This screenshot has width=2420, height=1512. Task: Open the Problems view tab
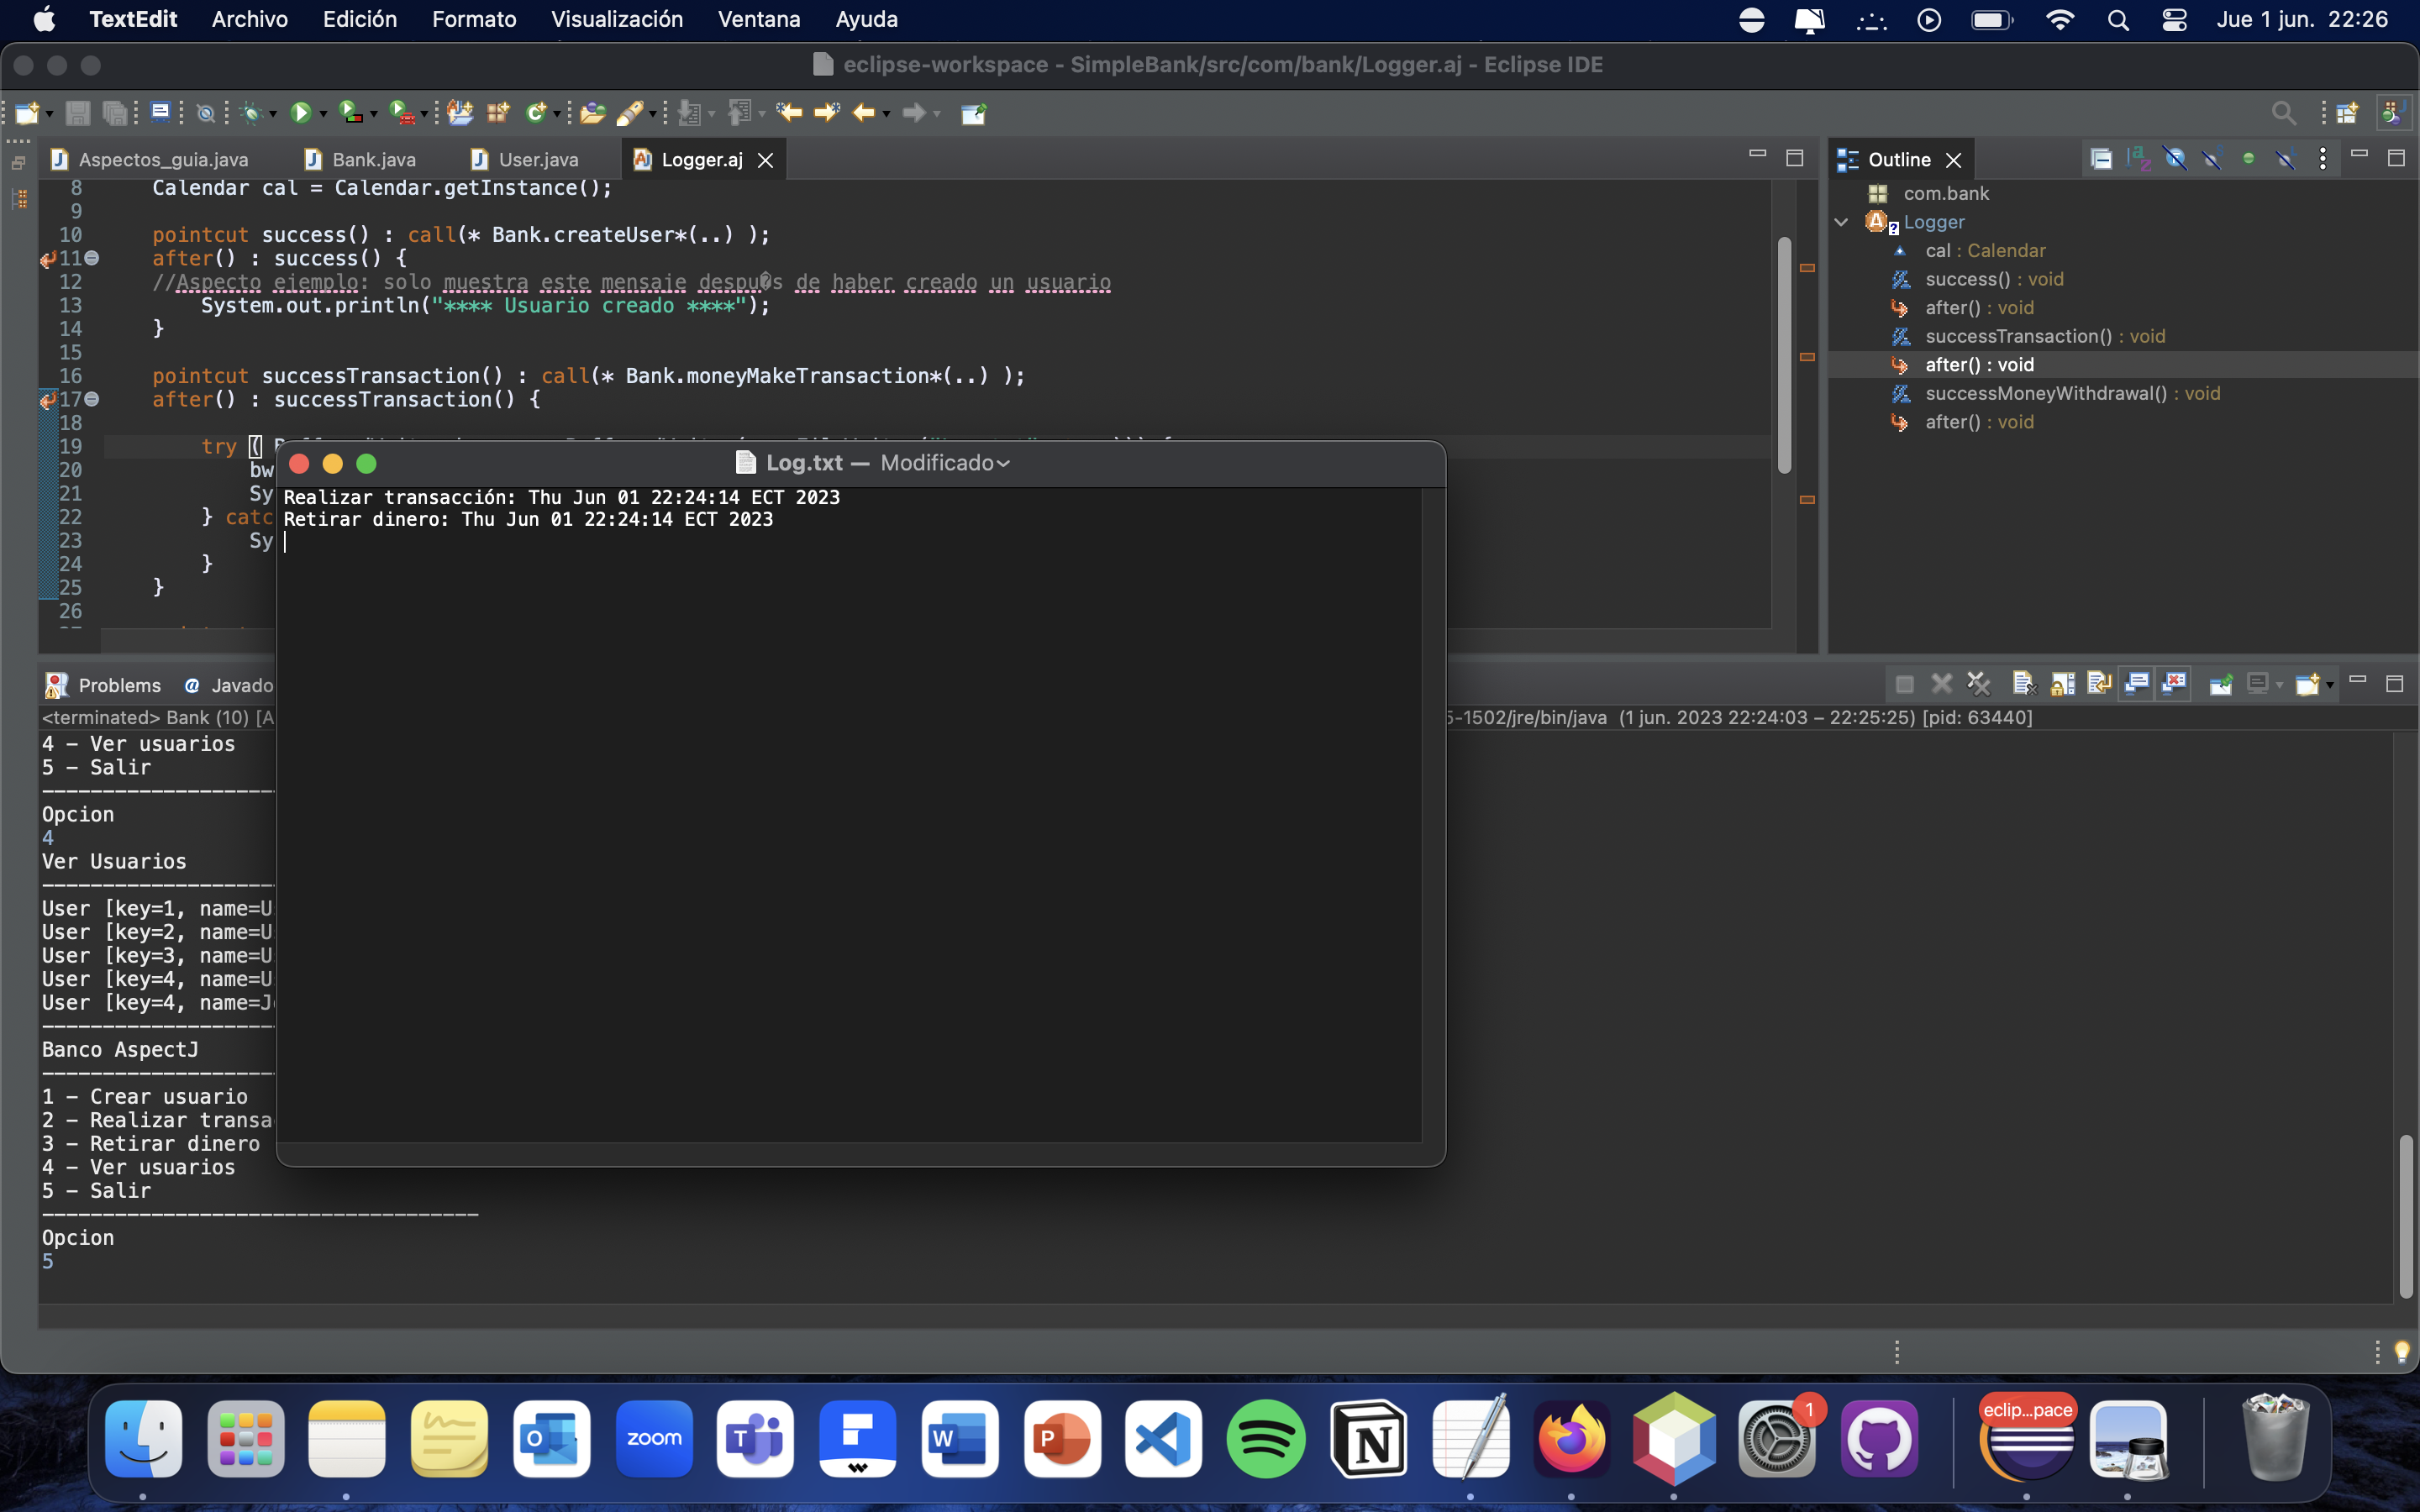coord(118,685)
